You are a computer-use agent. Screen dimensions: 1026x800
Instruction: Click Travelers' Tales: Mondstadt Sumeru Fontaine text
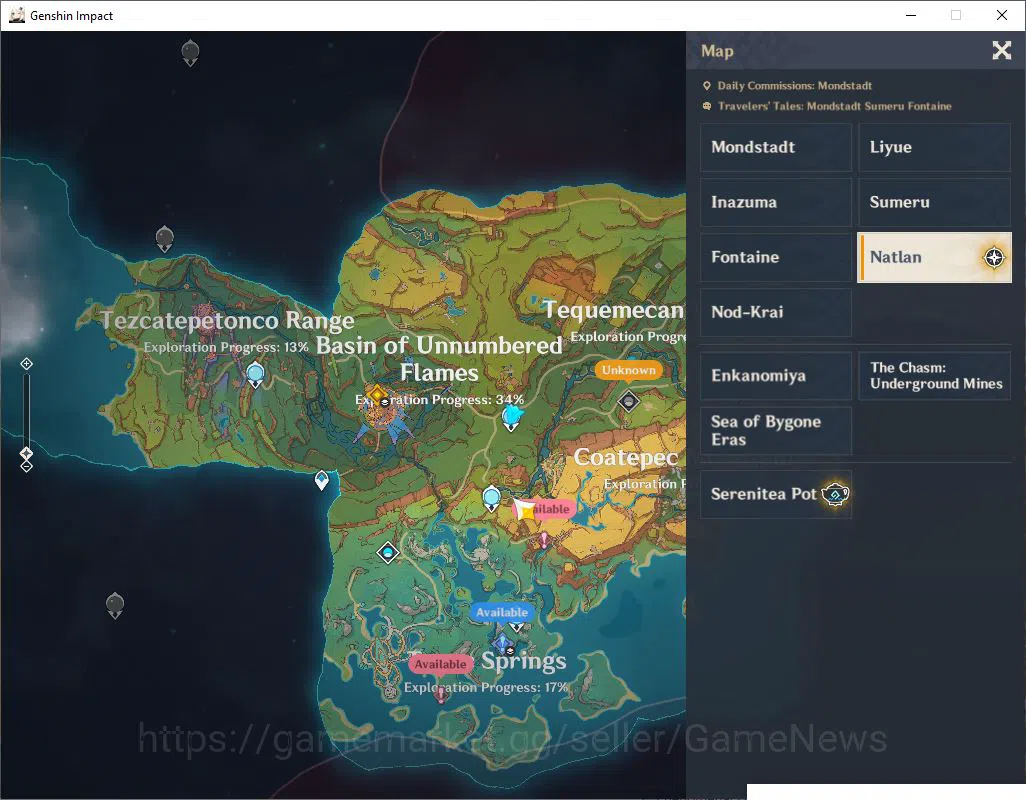834,106
